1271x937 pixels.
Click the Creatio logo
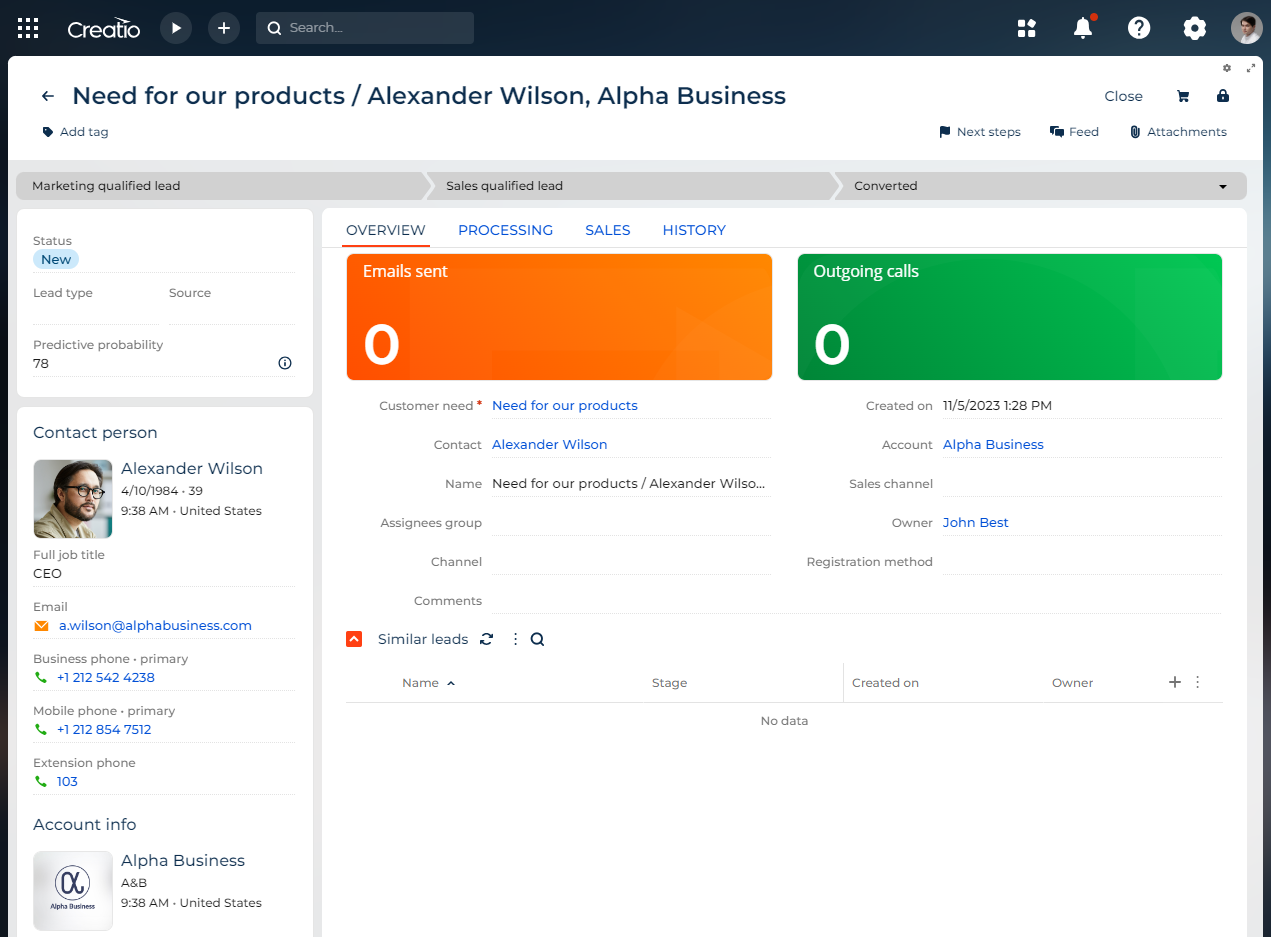(x=104, y=28)
